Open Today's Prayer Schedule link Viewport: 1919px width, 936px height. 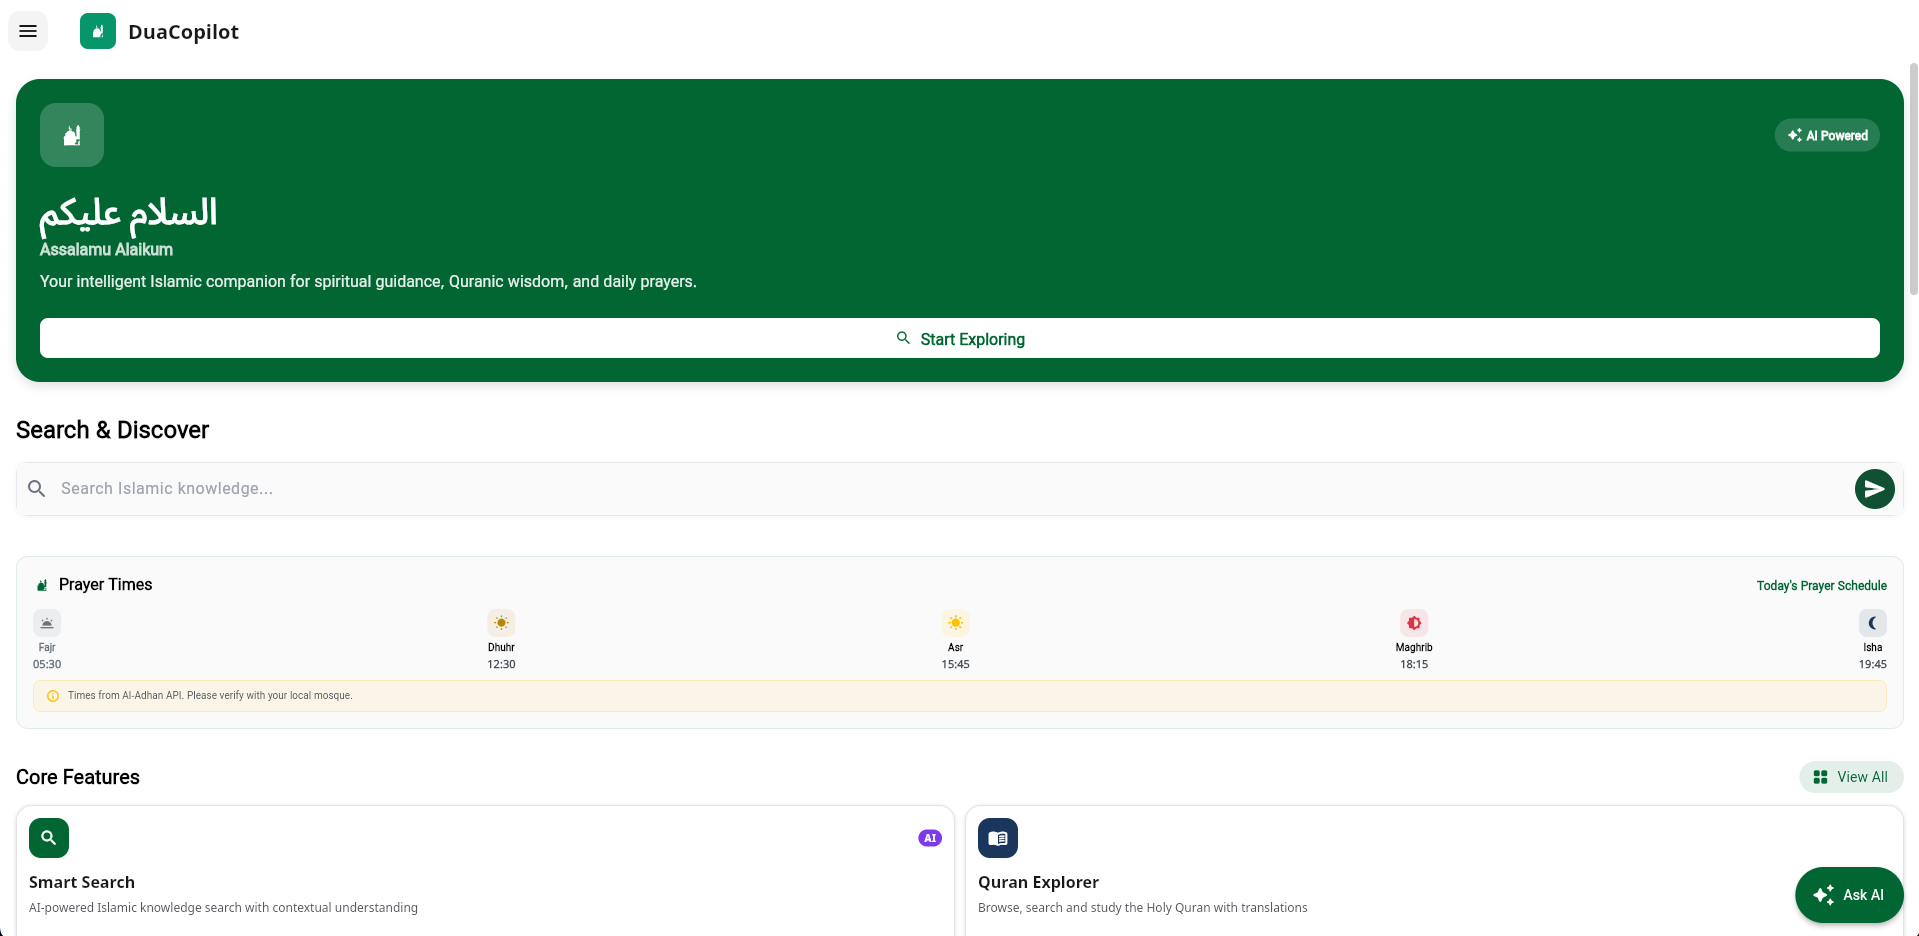click(1821, 586)
